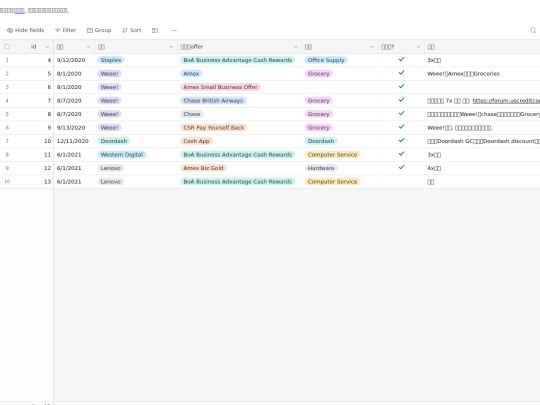Select the 4x note cell
The image size is (540, 405).
point(482,168)
